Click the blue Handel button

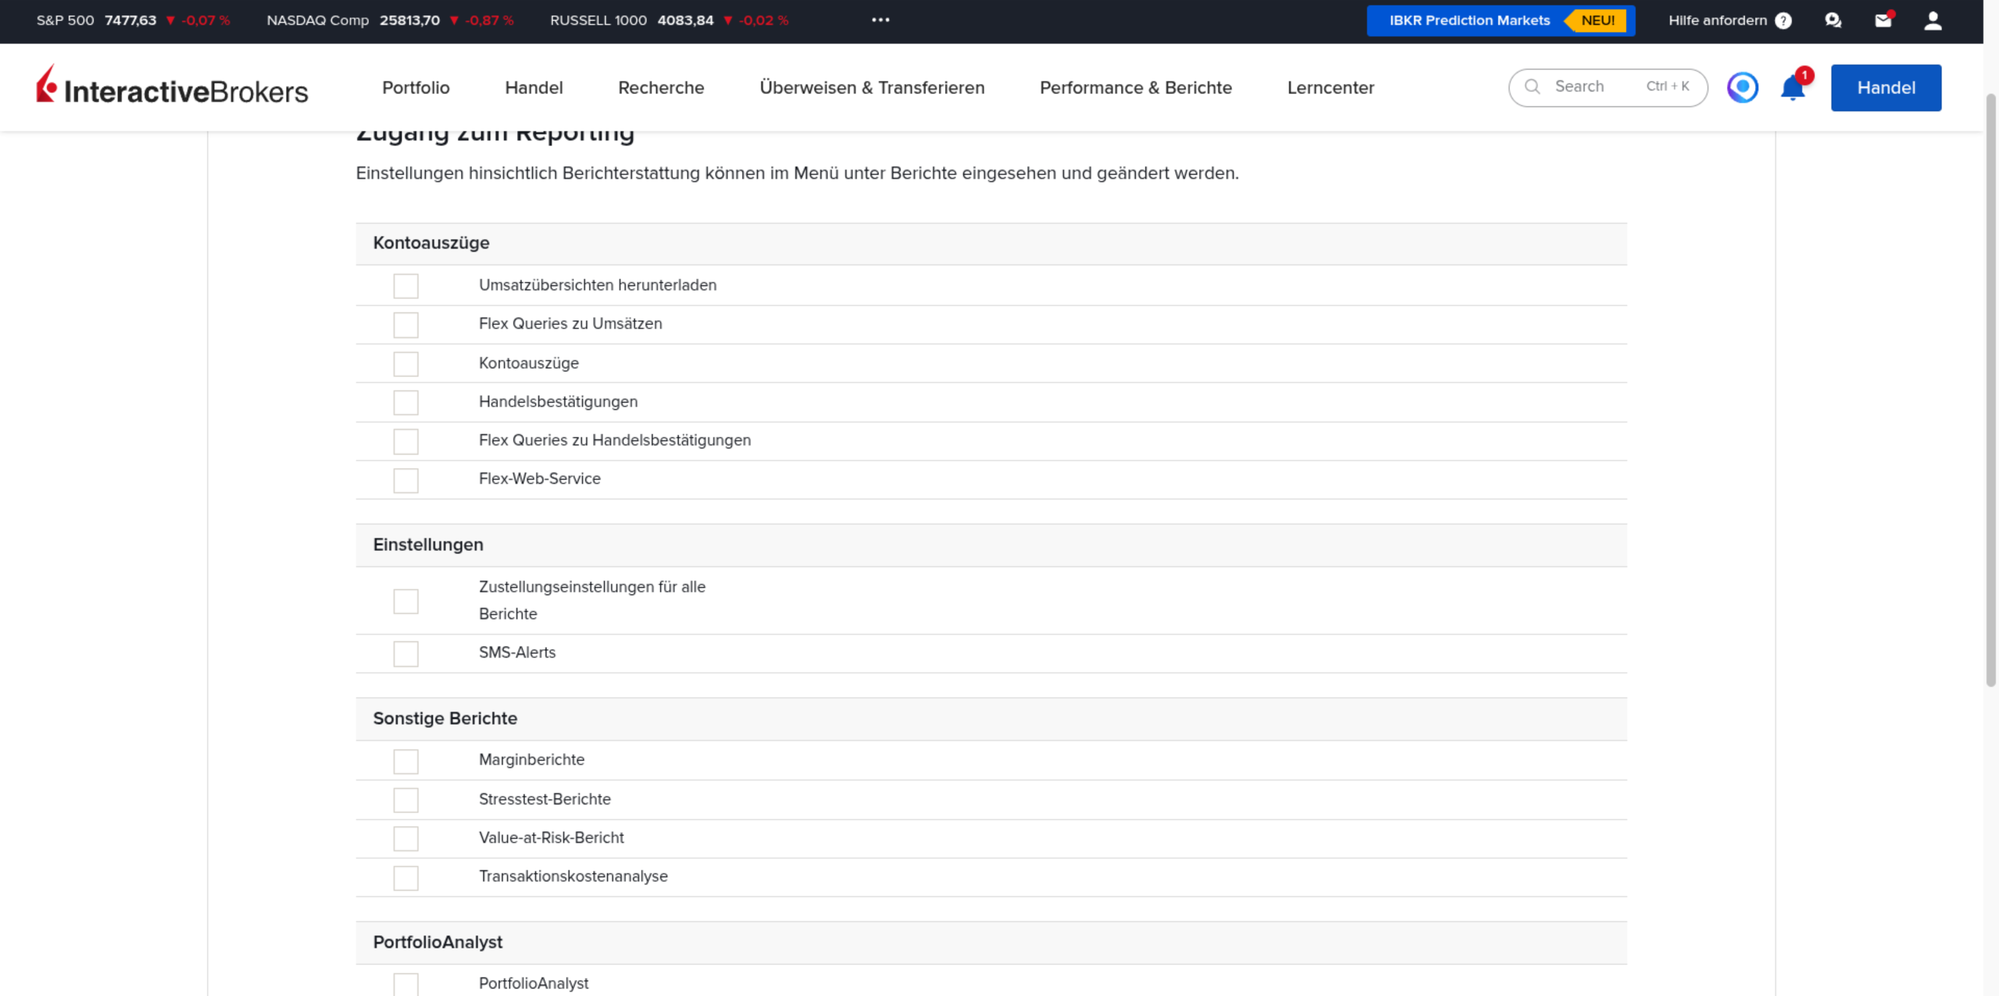[x=1886, y=87]
